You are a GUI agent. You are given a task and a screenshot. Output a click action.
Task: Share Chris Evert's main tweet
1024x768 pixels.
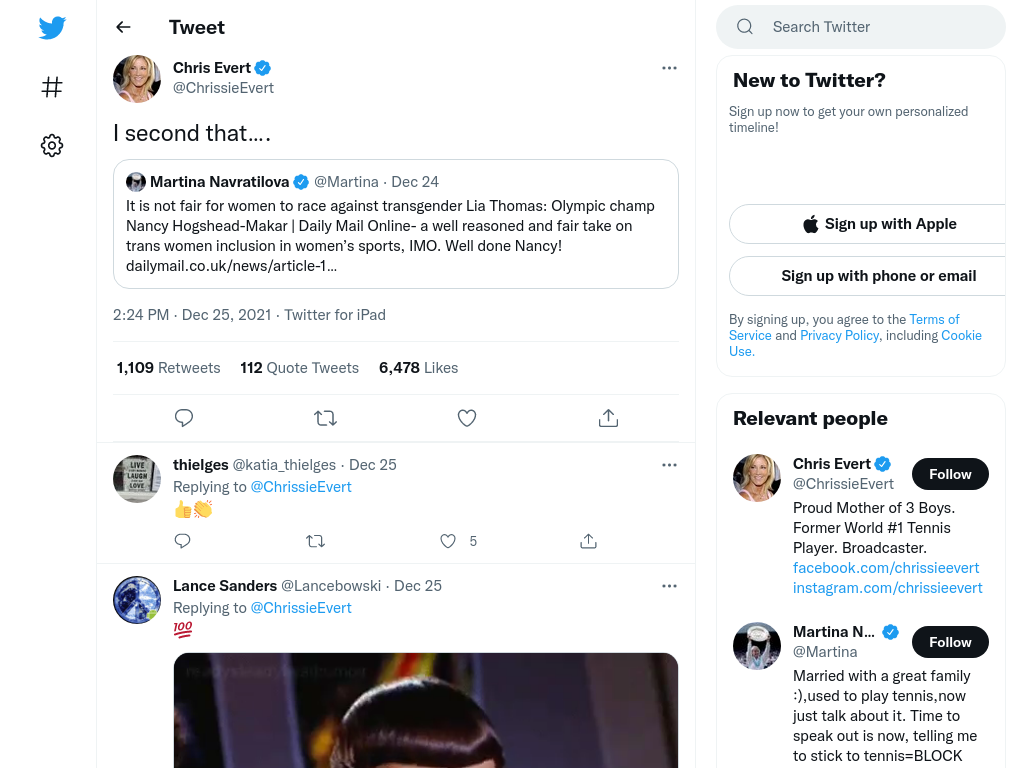608,418
